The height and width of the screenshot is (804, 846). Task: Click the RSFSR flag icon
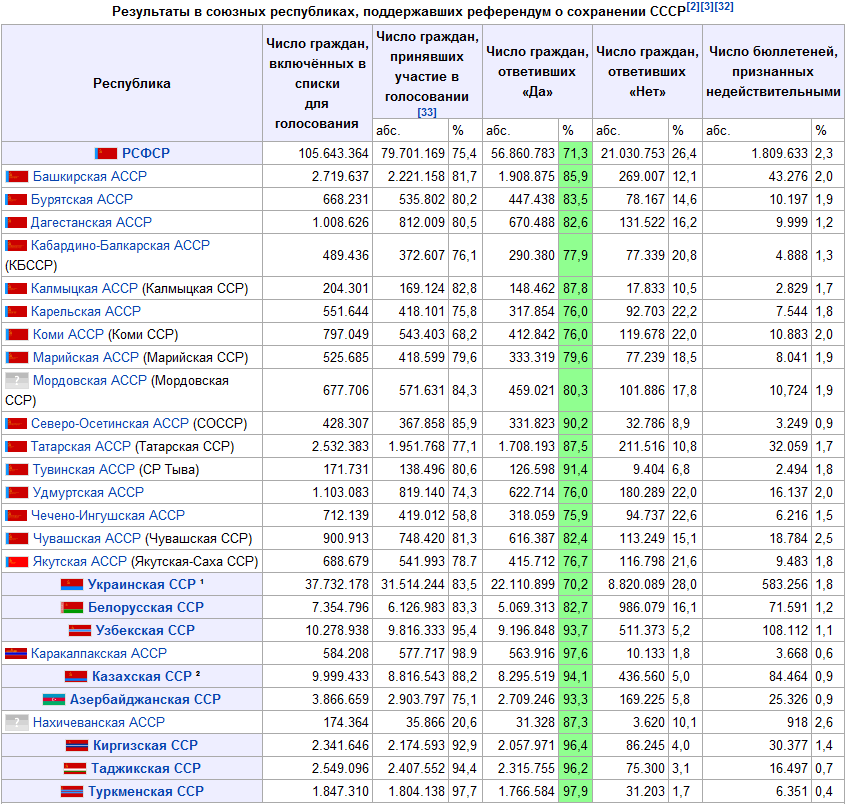point(106,153)
